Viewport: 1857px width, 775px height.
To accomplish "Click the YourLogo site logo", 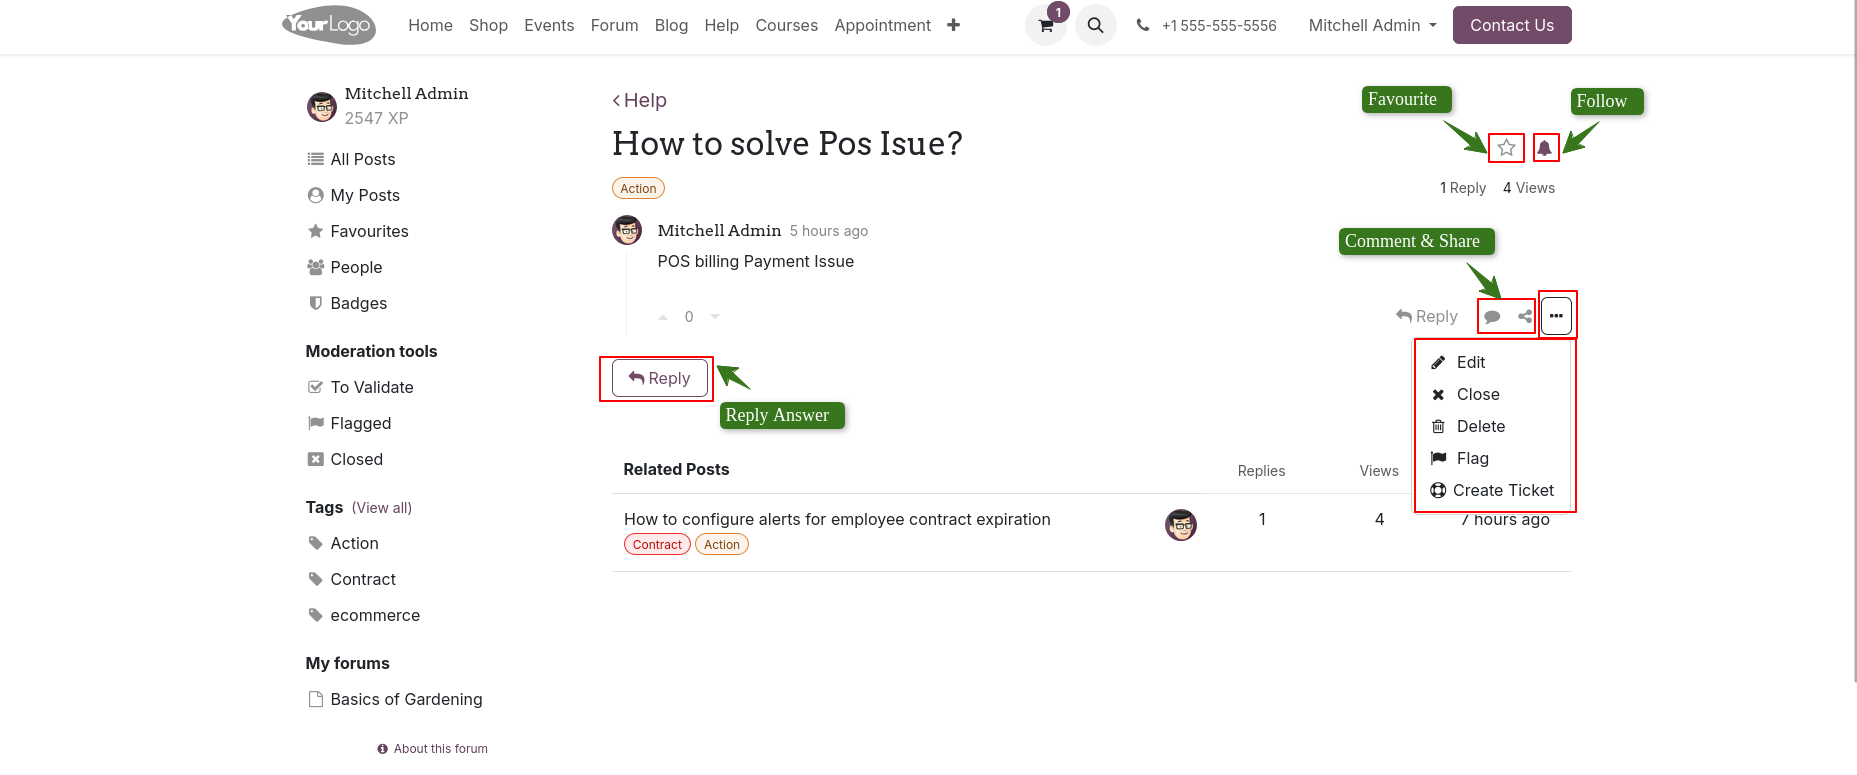I will tap(329, 25).
